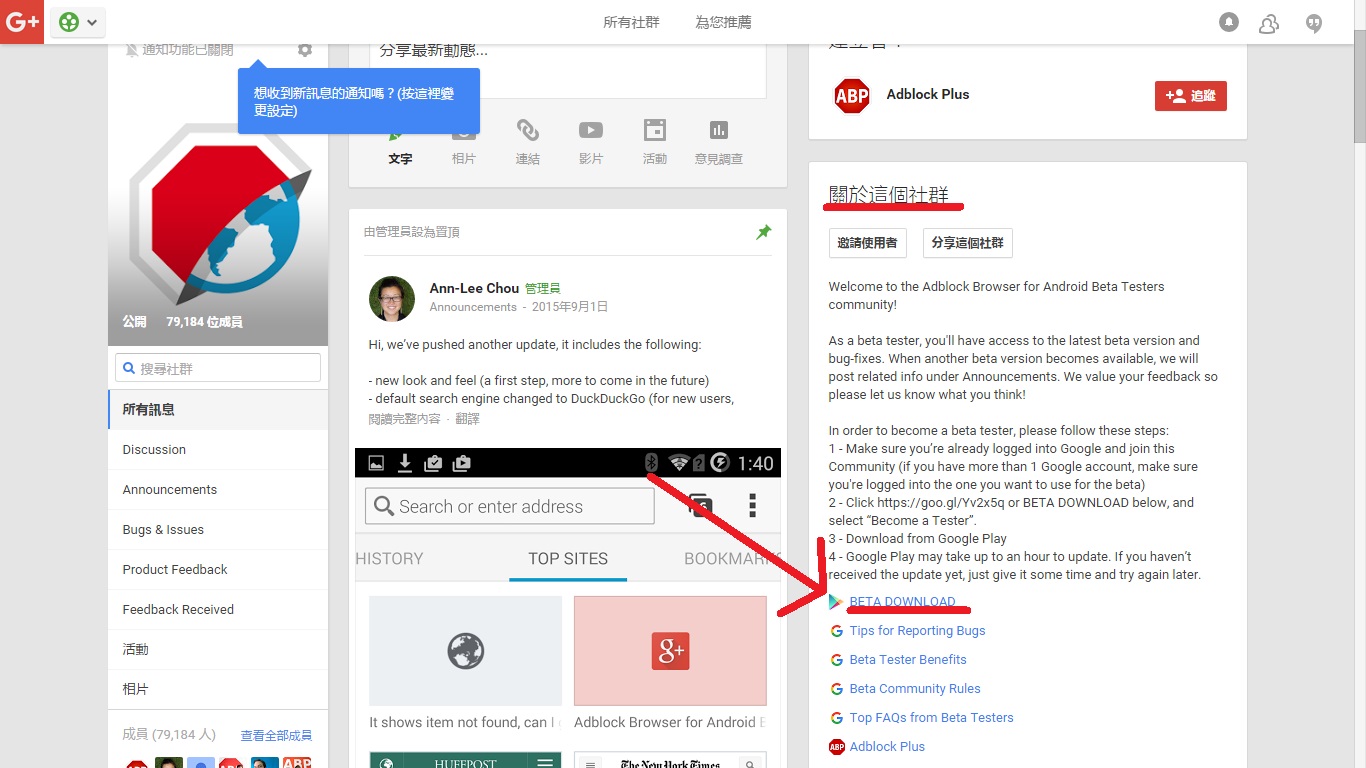Open the Product Feedback category
Screen dimensions: 1366x768
click(x=218, y=569)
